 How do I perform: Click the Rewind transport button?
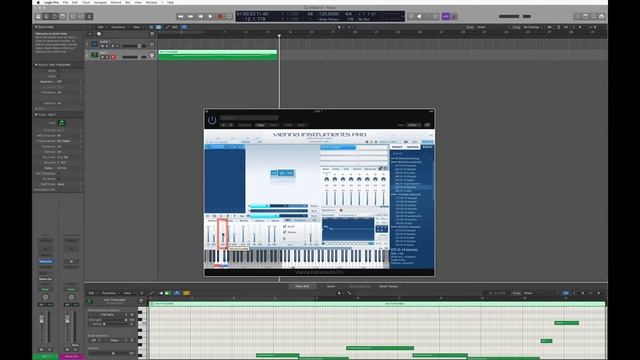pyautogui.click(x=181, y=16)
